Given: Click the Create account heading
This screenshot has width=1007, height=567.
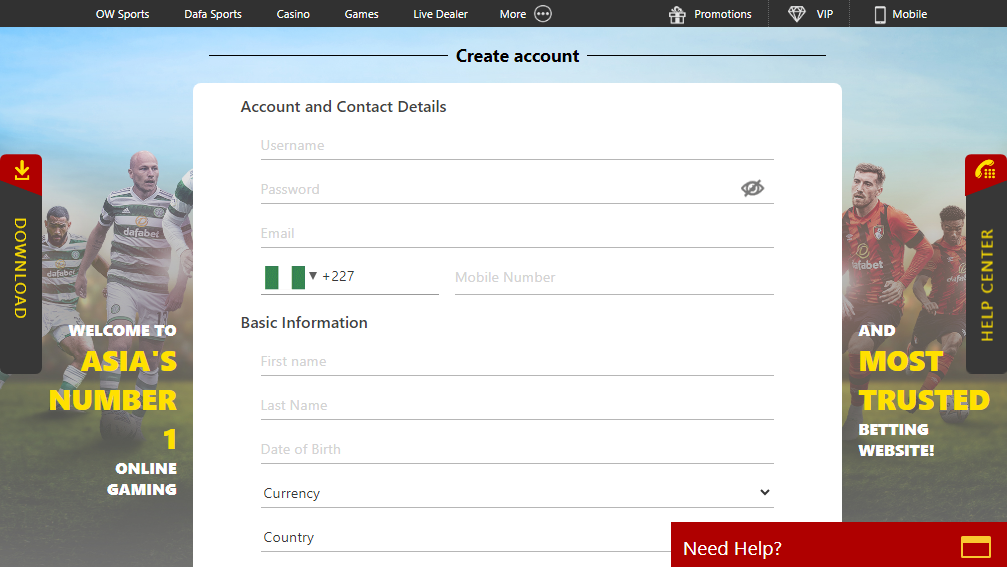Looking at the screenshot, I should point(517,56).
